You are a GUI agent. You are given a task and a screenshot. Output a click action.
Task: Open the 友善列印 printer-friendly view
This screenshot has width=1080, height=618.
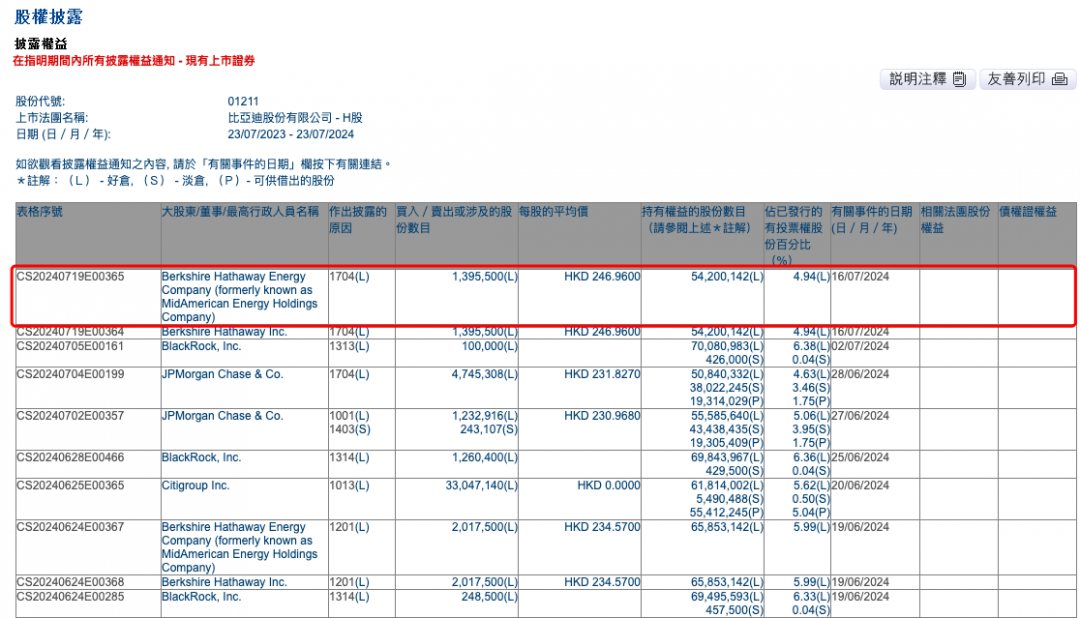[1018, 79]
